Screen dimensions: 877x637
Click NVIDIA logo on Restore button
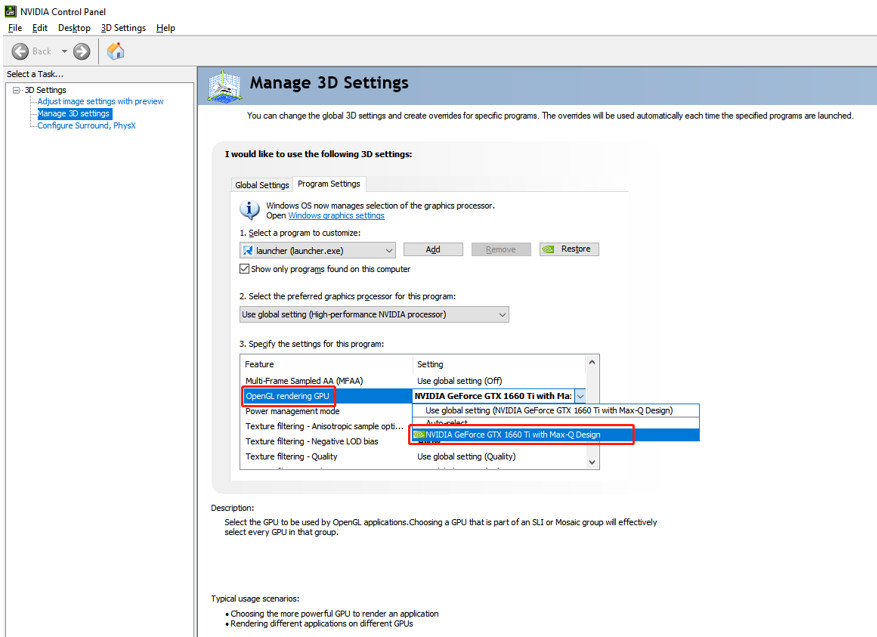(x=549, y=249)
